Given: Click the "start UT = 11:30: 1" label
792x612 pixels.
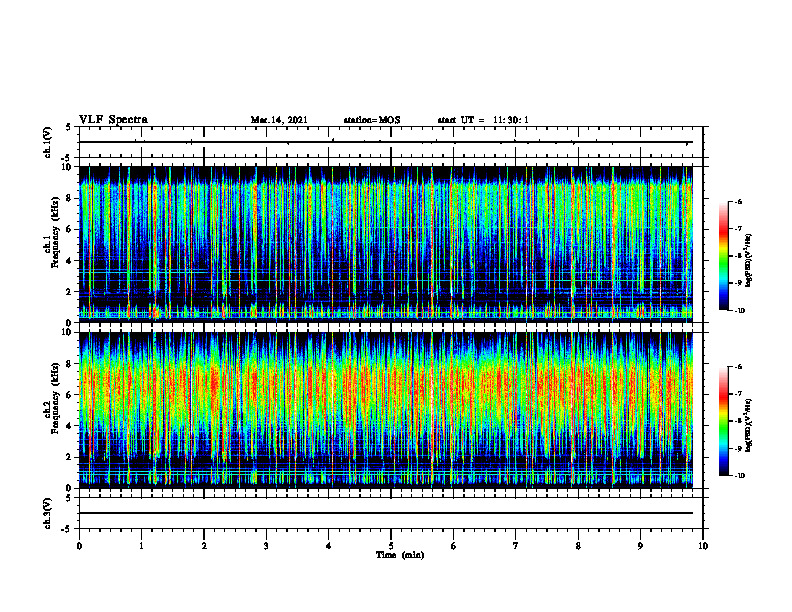Looking at the screenshot, I should point(483,120).
